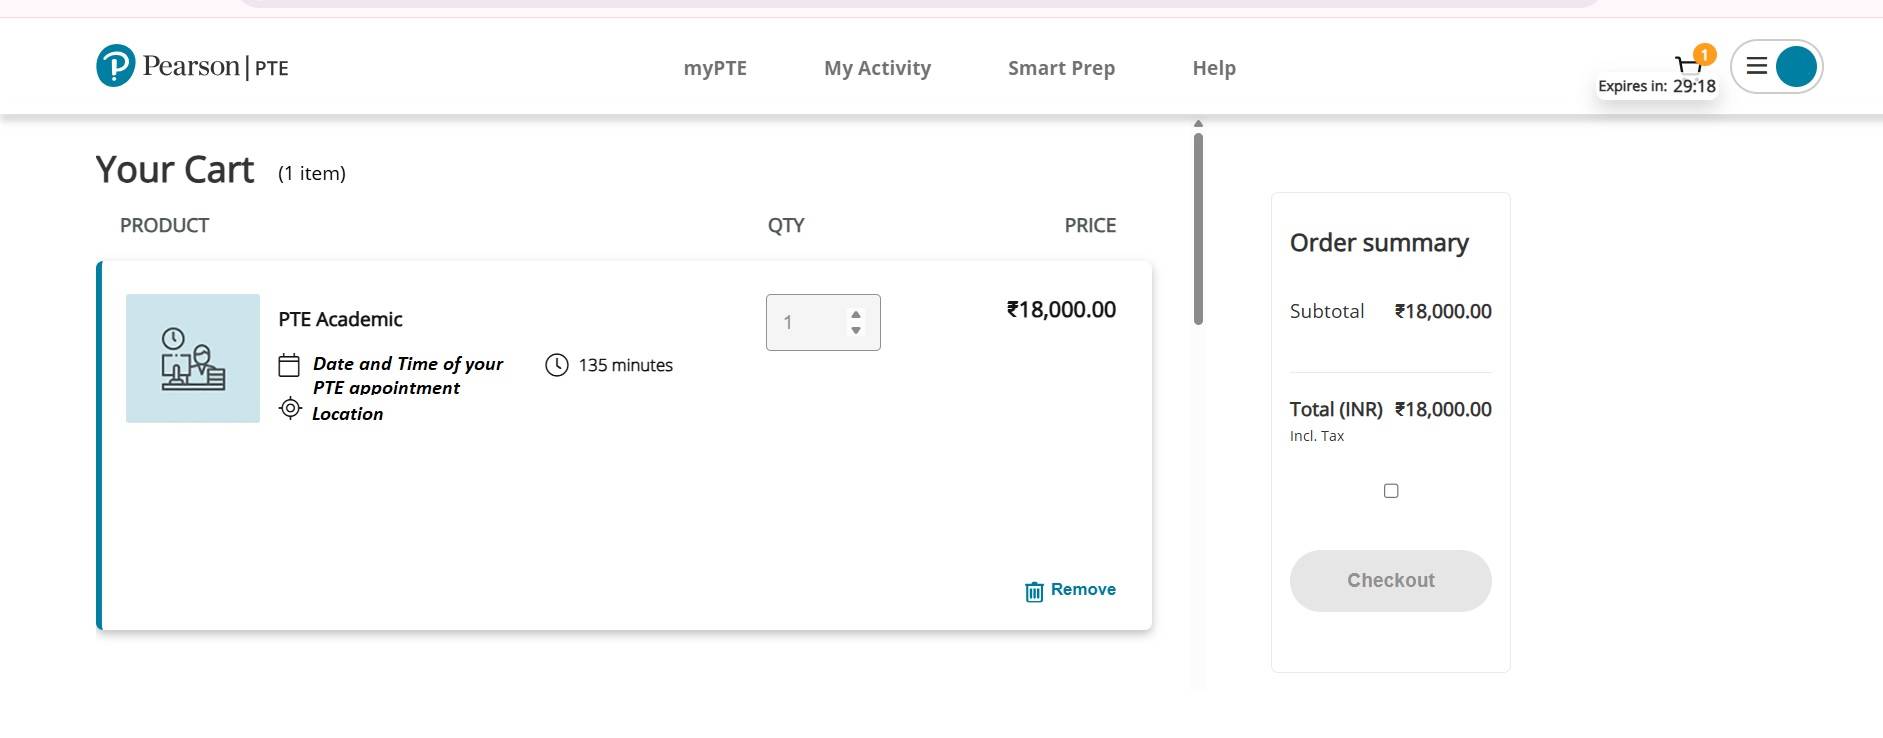Decrease quantity with the down arrow
The width and height of the screenshot is (1883, 738).
[x=856, y=331]
